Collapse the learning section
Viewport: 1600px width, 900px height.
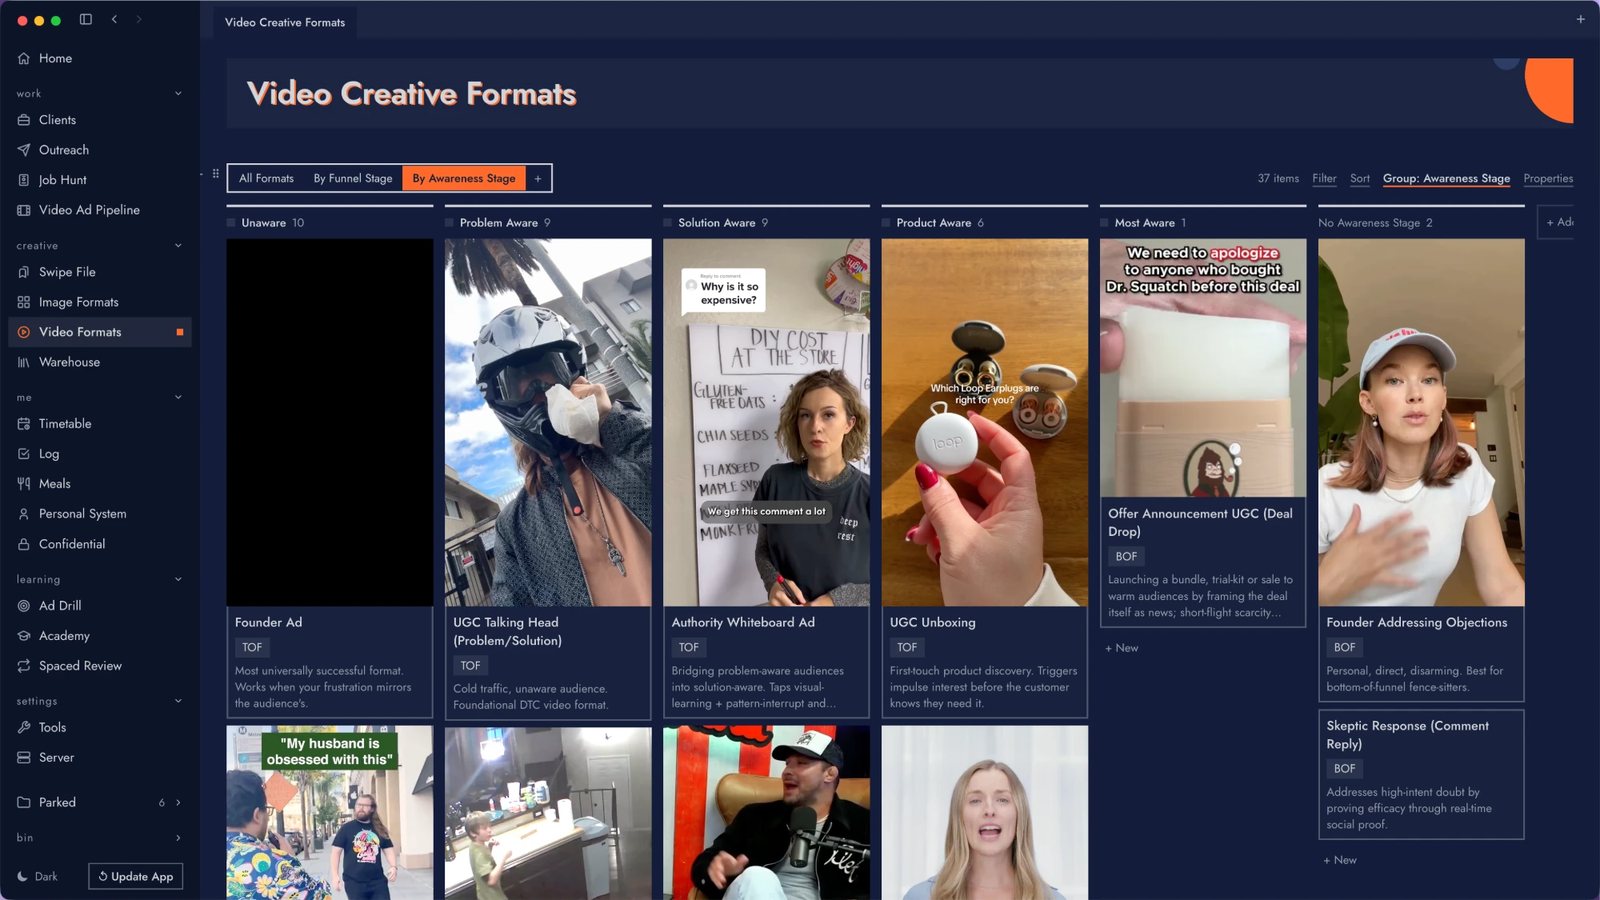coord(179,580)
